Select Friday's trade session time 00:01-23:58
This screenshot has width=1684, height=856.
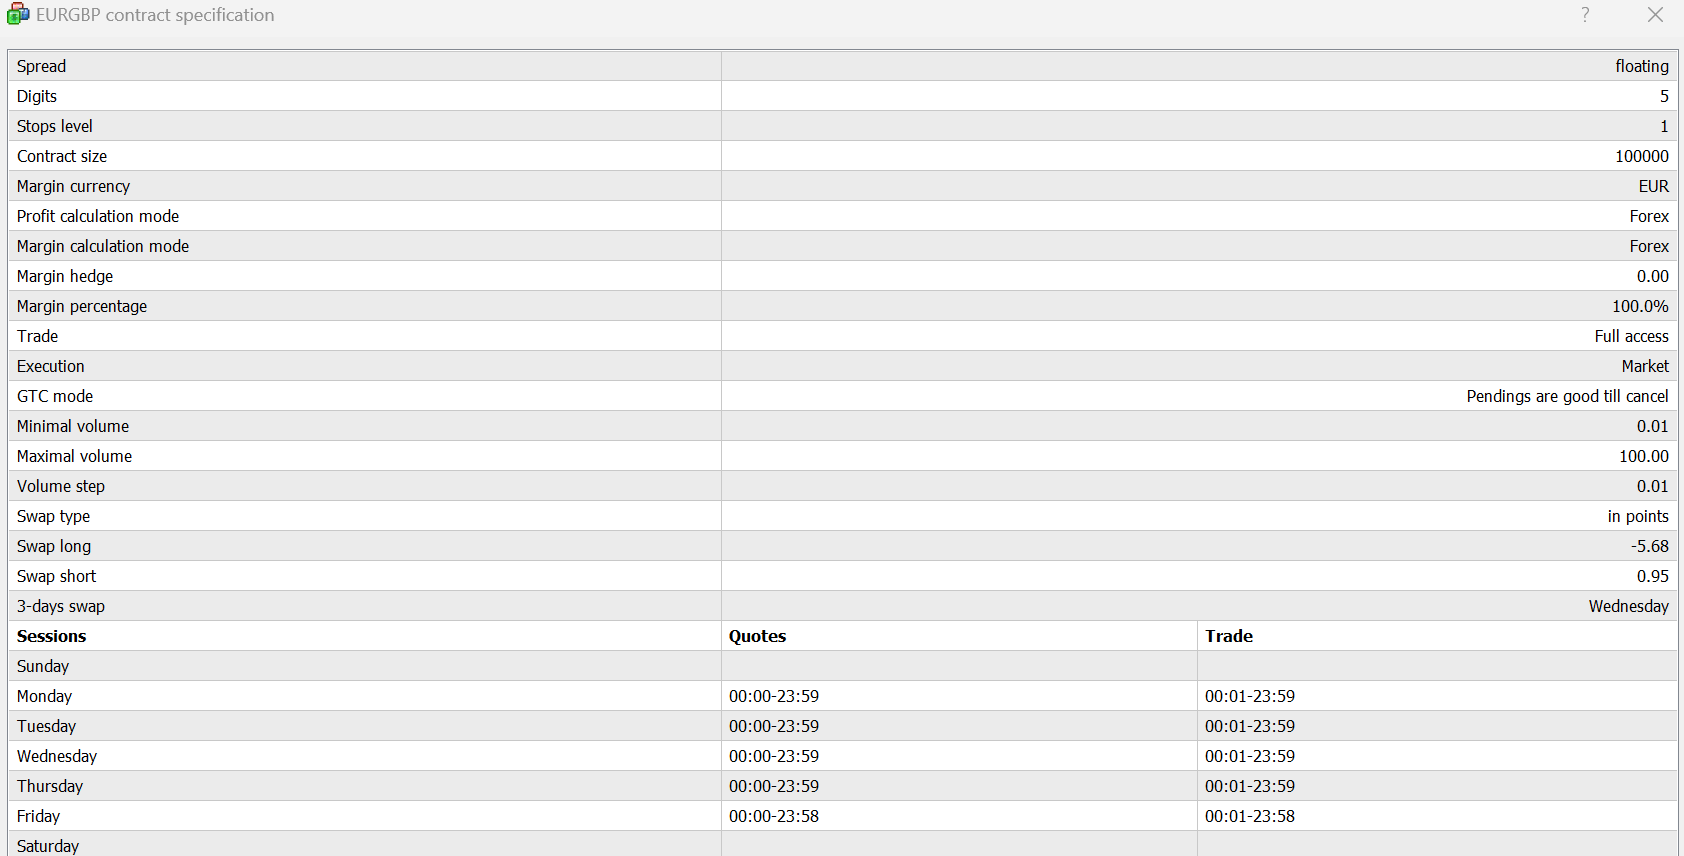[x=1249, y=816]
